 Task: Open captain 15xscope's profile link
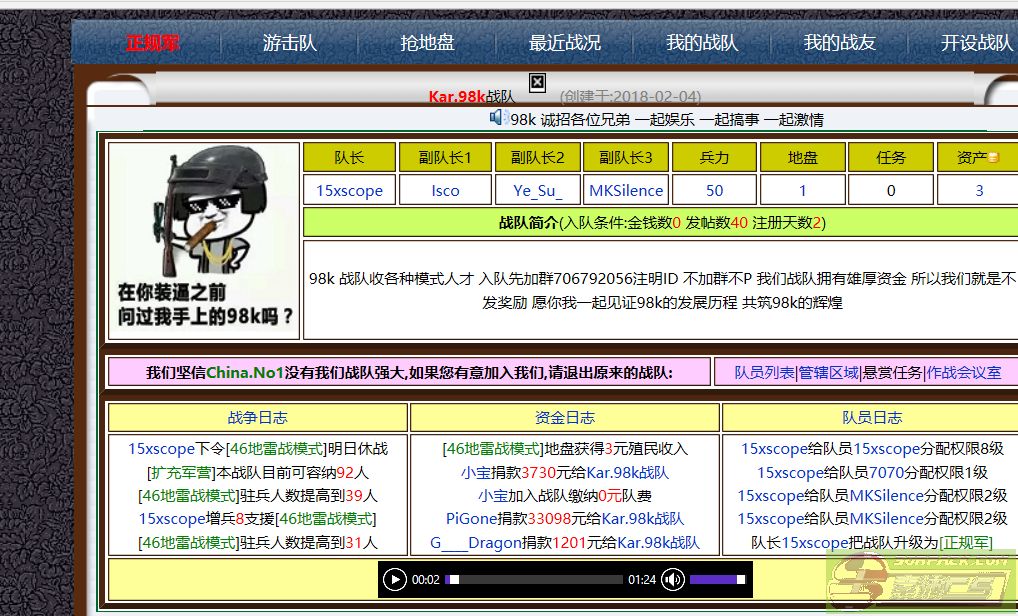(x=349, y=190)
